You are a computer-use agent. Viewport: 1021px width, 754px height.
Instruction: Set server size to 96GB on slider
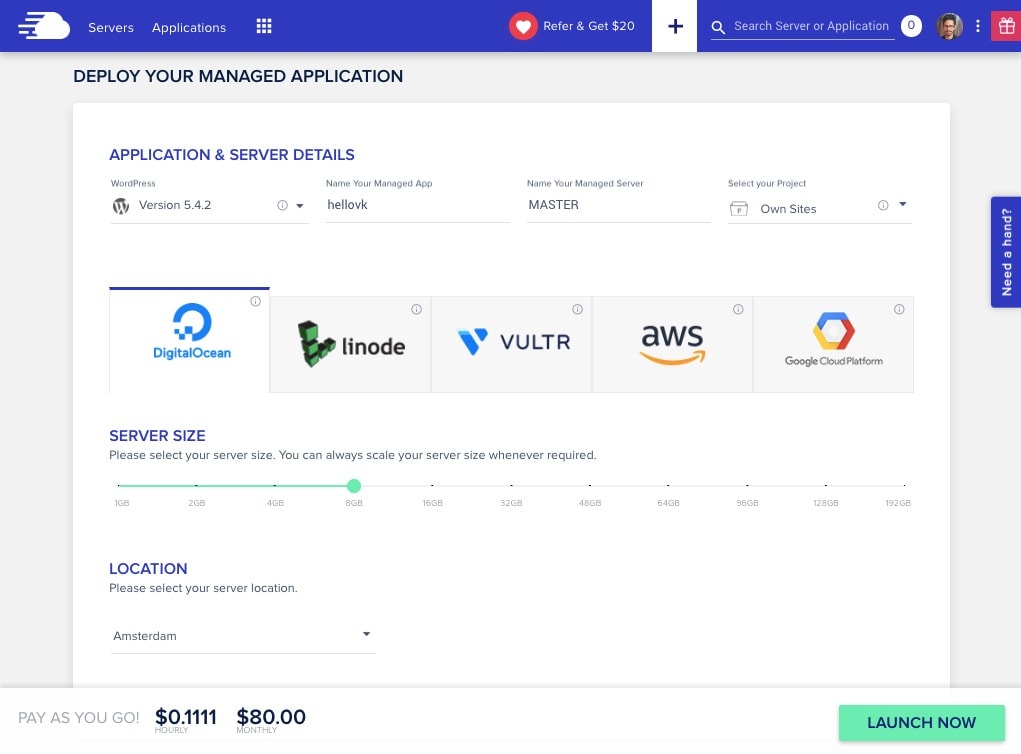747,486
